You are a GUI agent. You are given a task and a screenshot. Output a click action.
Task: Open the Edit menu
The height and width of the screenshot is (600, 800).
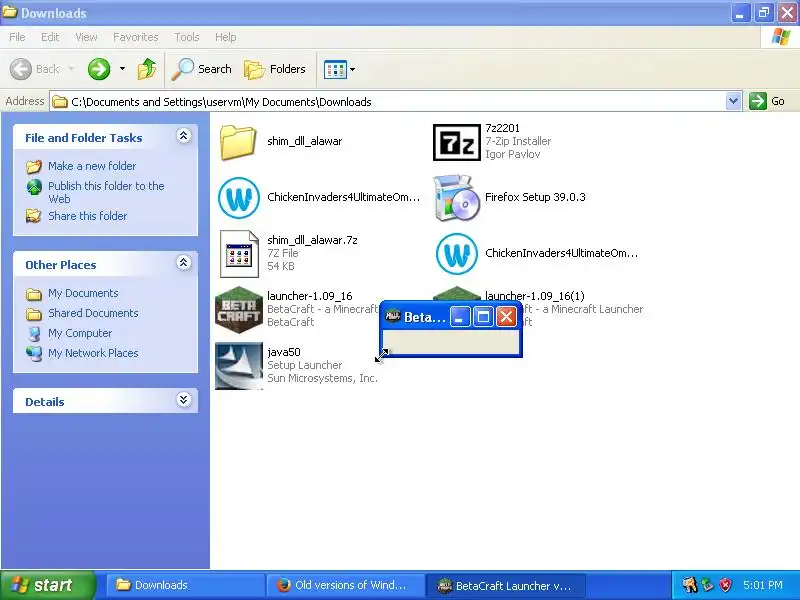[x=50, y=37]
